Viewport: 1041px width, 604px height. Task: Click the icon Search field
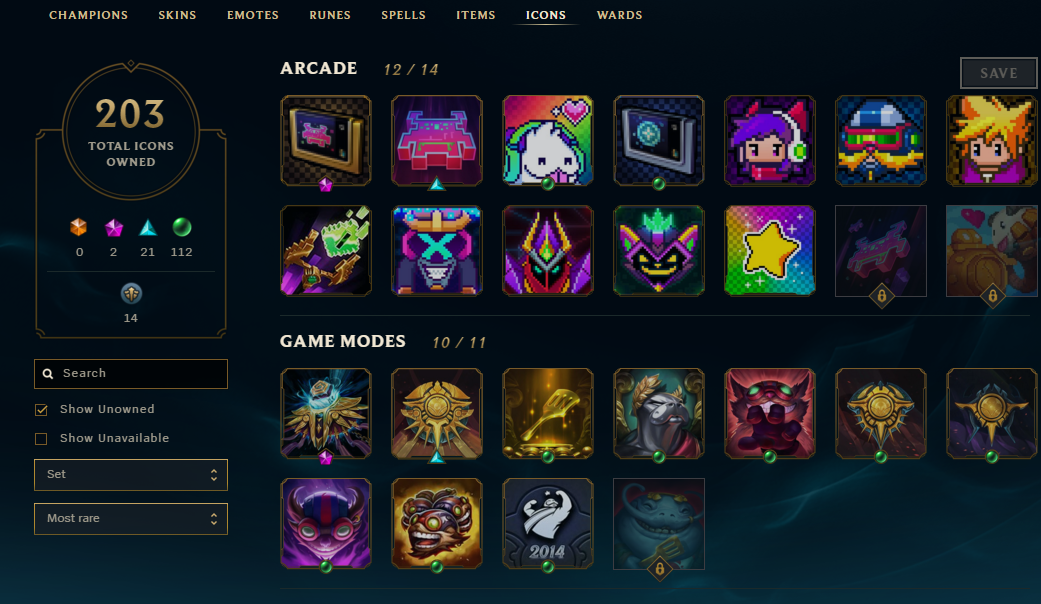coord(131,374)
